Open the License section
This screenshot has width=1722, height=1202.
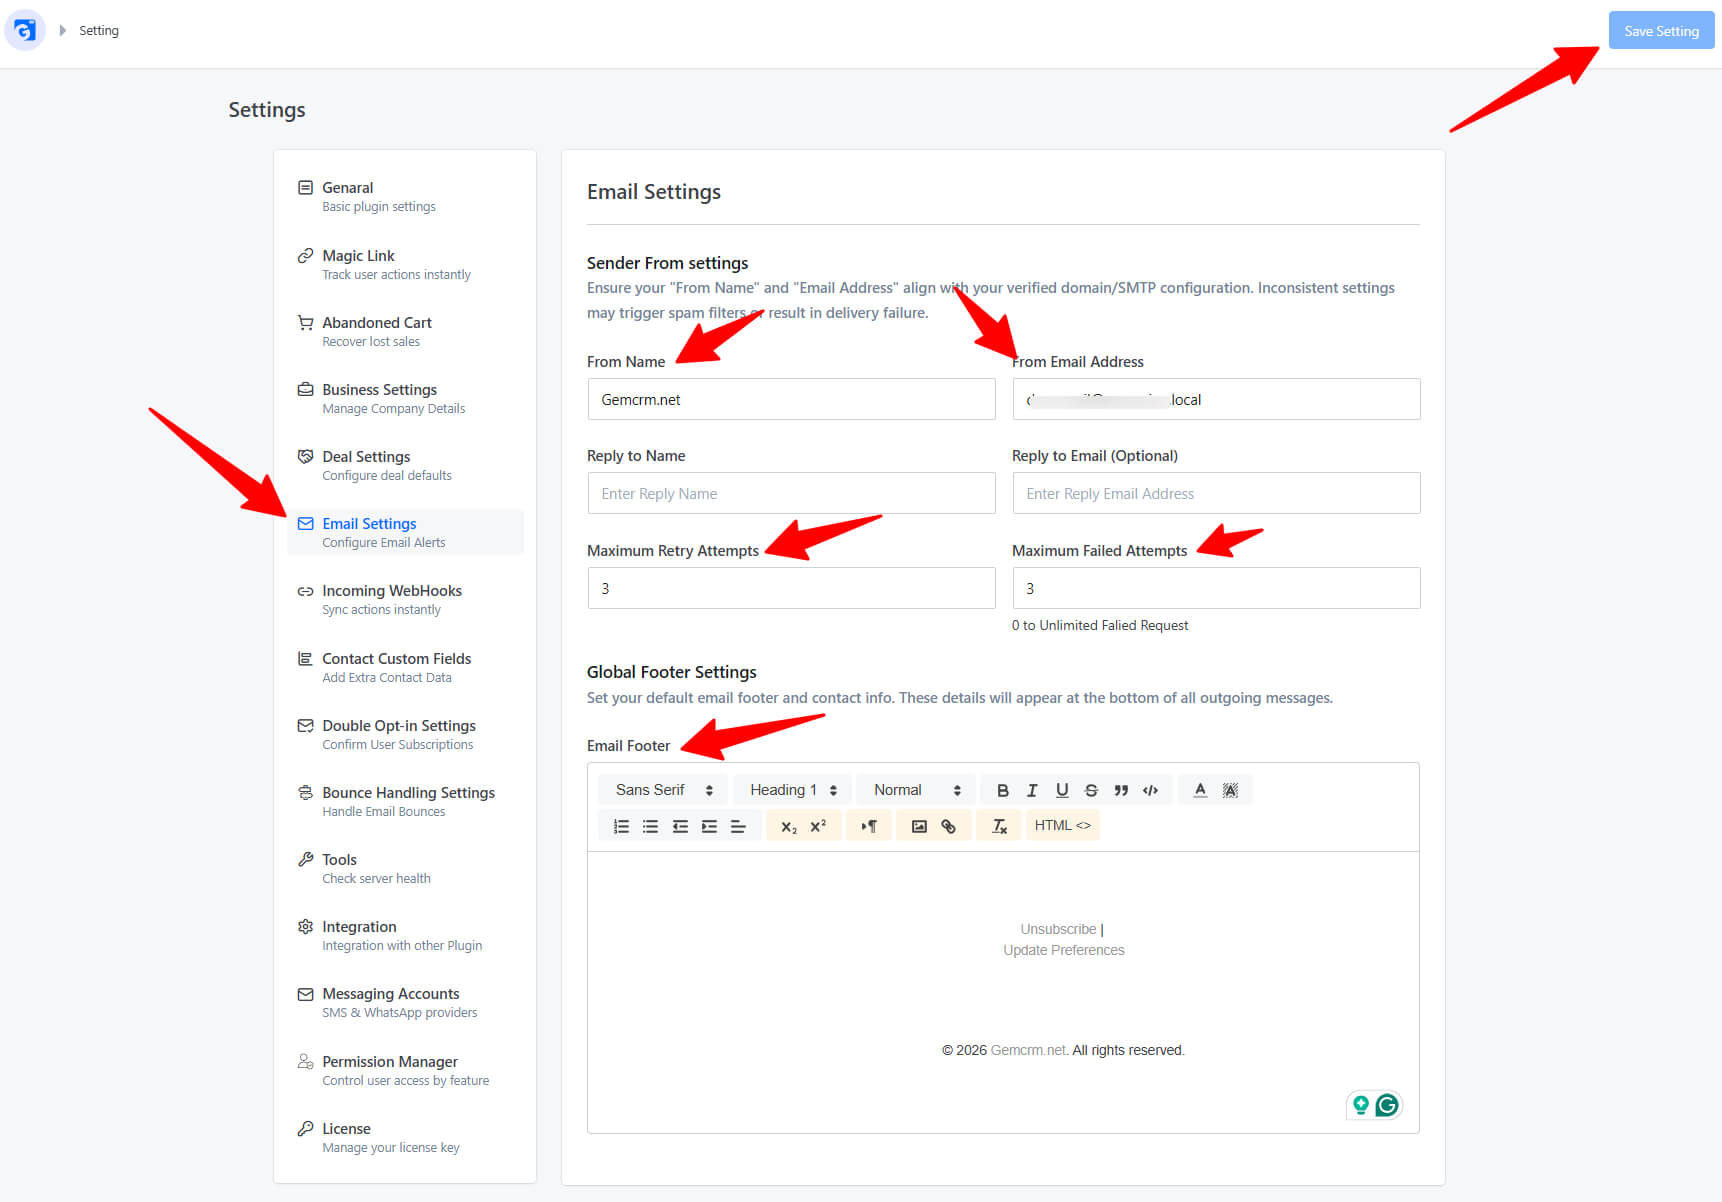point(405,1137)
